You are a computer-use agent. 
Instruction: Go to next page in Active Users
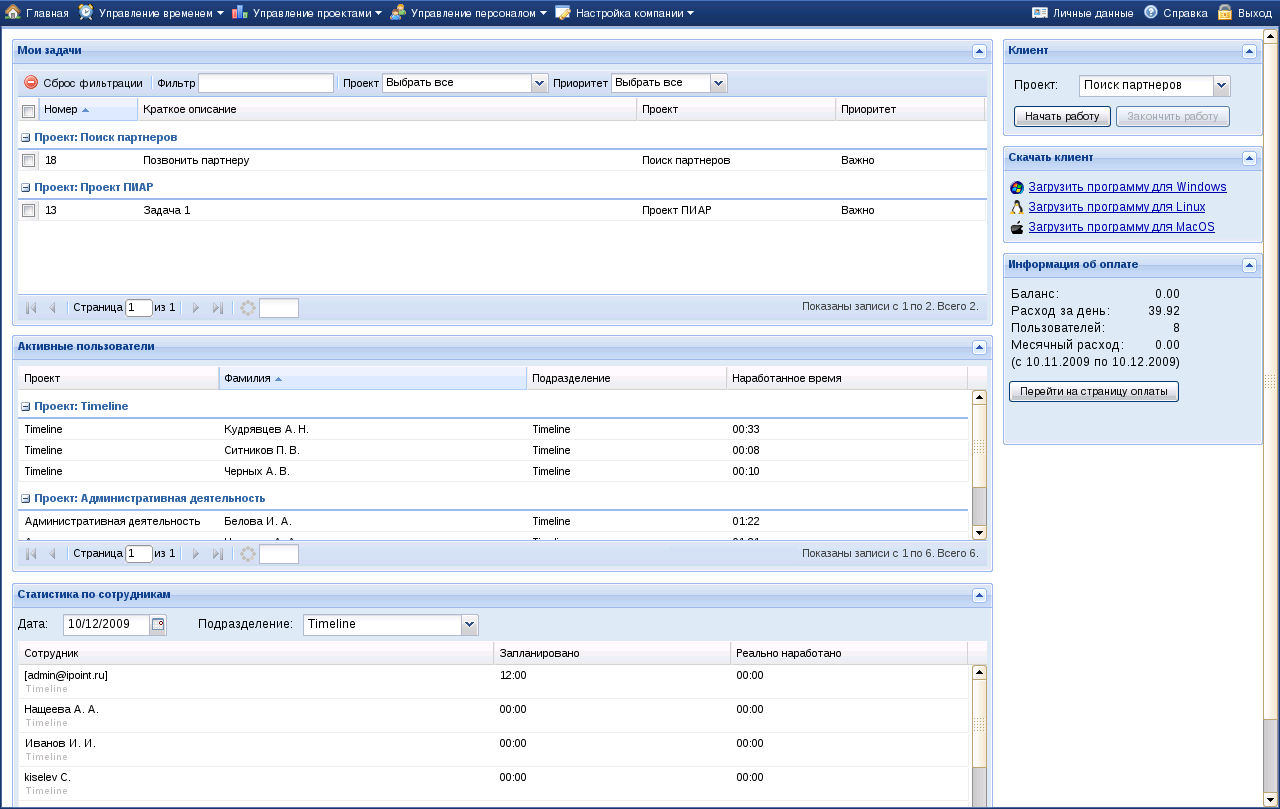click(196, 554)
